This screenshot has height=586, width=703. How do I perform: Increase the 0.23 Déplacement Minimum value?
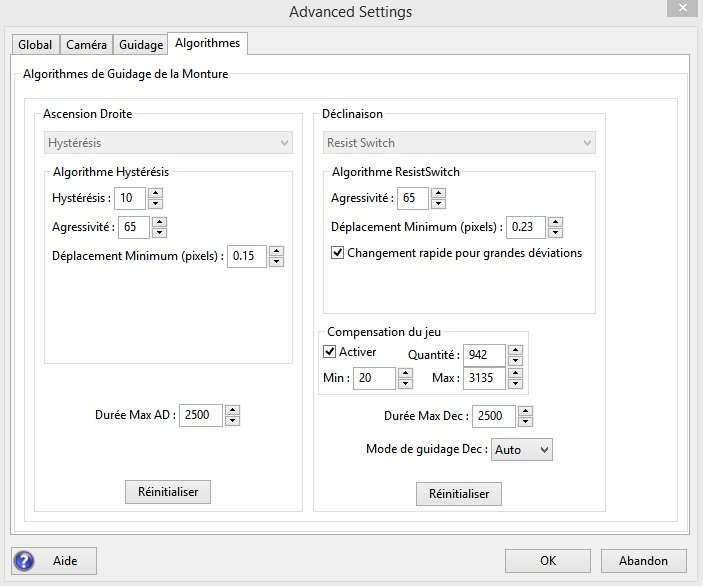555,222
